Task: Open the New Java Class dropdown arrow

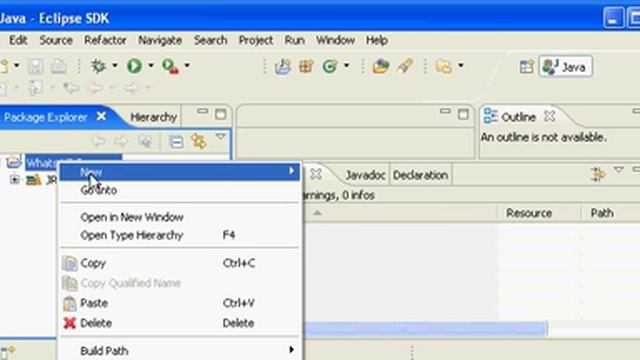Action: (347, 65)
